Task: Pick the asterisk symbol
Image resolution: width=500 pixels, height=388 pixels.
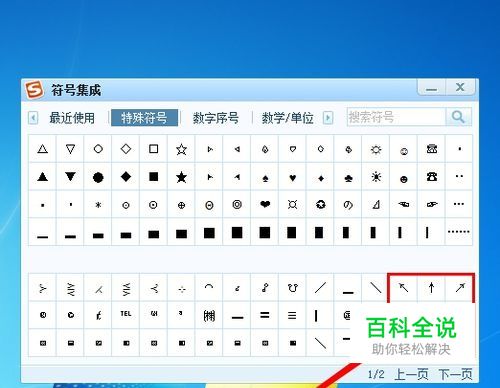Action: pyautogui.click(x=98, y=205)
